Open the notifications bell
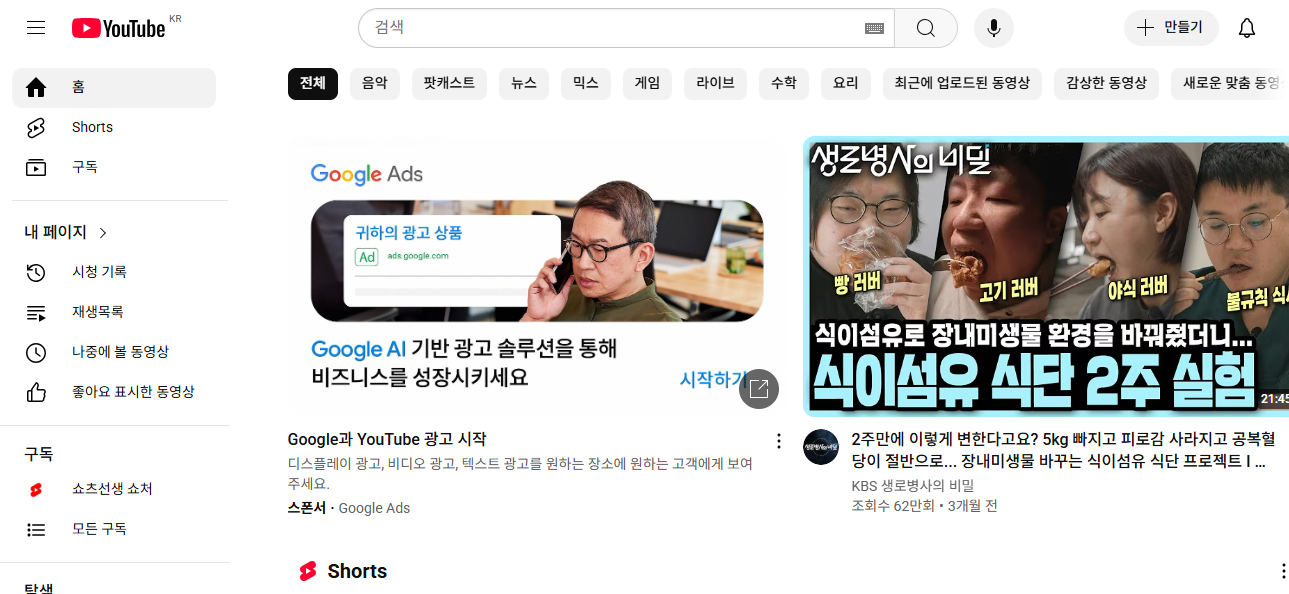Image resolution: width=1289 pixels, height=594 pixels. (1246, 28)
